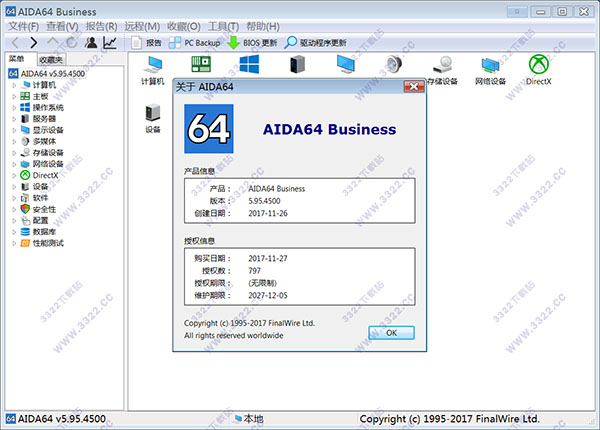Click the DirectX Xbox icon in tree
The image size is (600, 430).
click(x=25, y=175)
